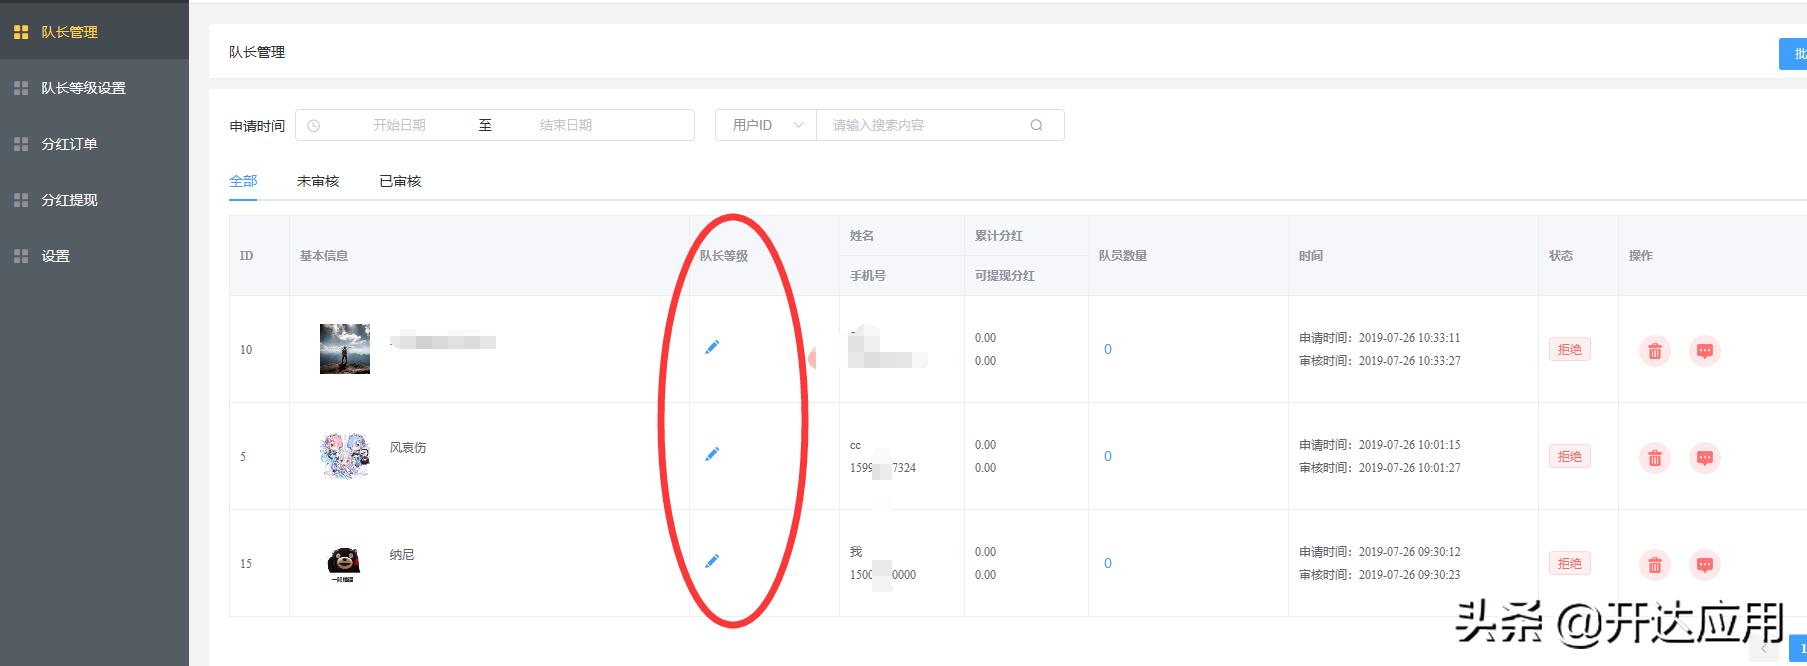Click previous page arrow at bottom right

(x=1764, y=649)
